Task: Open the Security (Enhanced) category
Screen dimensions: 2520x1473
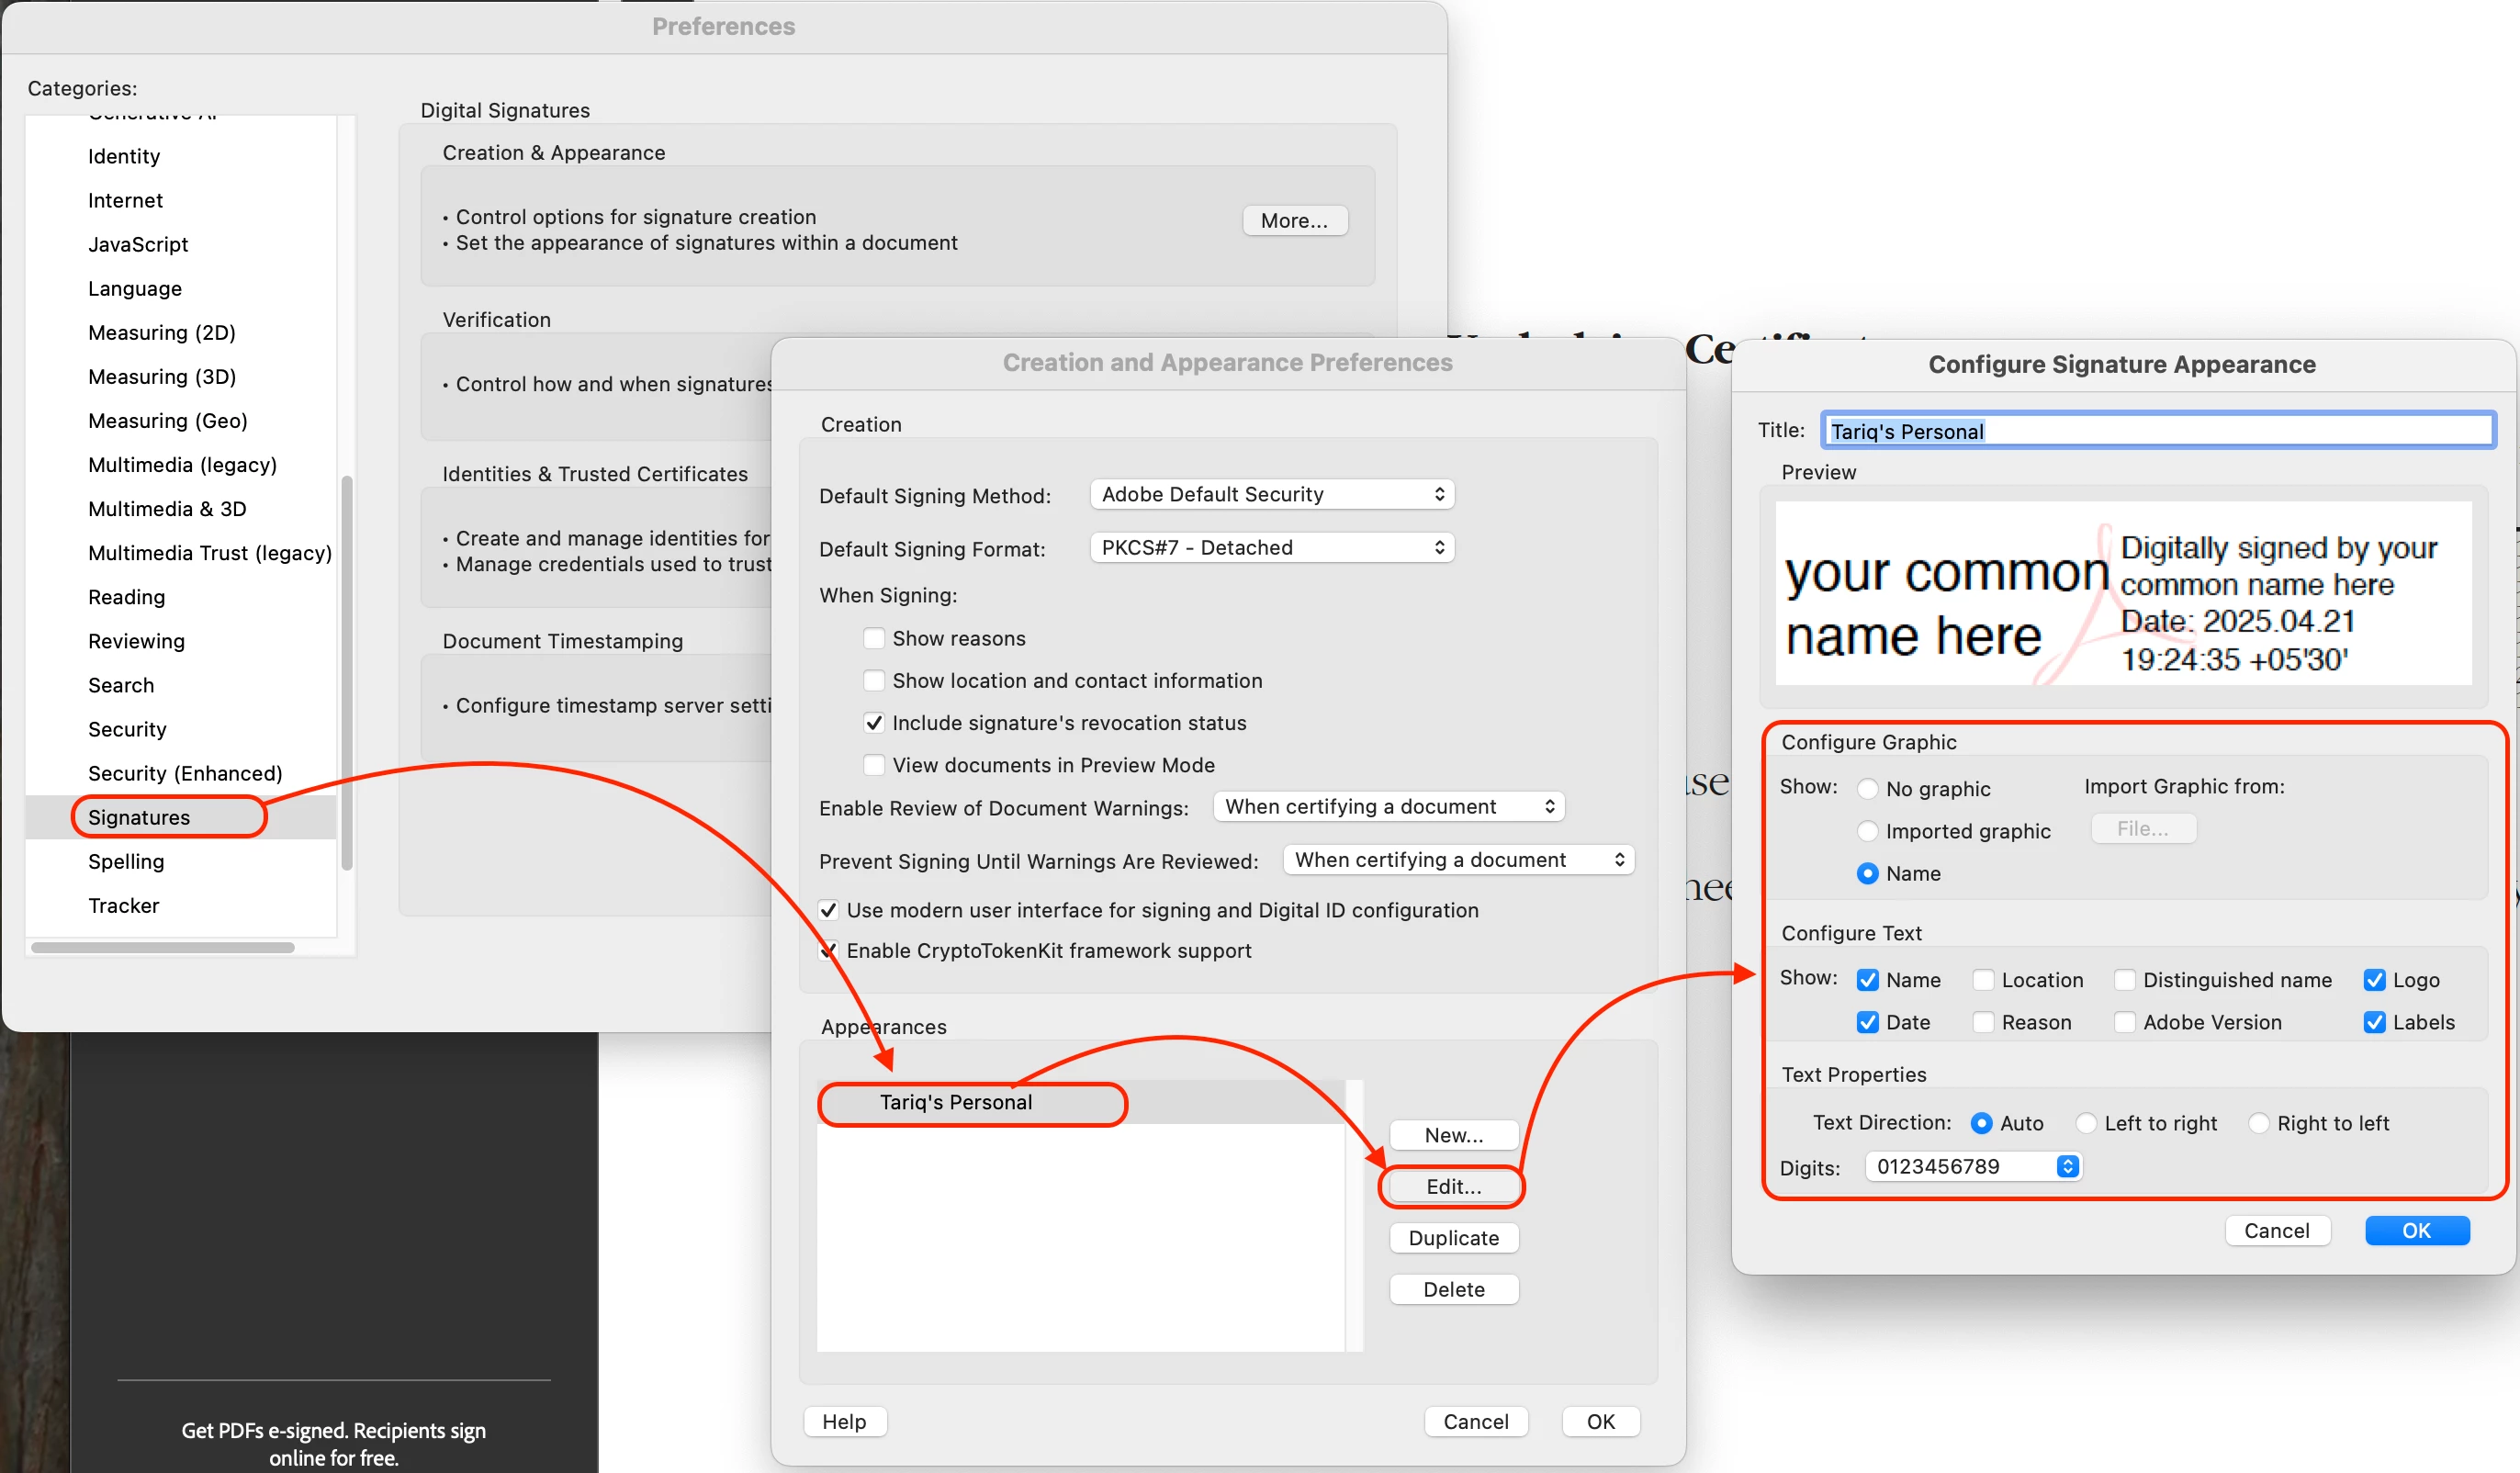Action: 185,773
